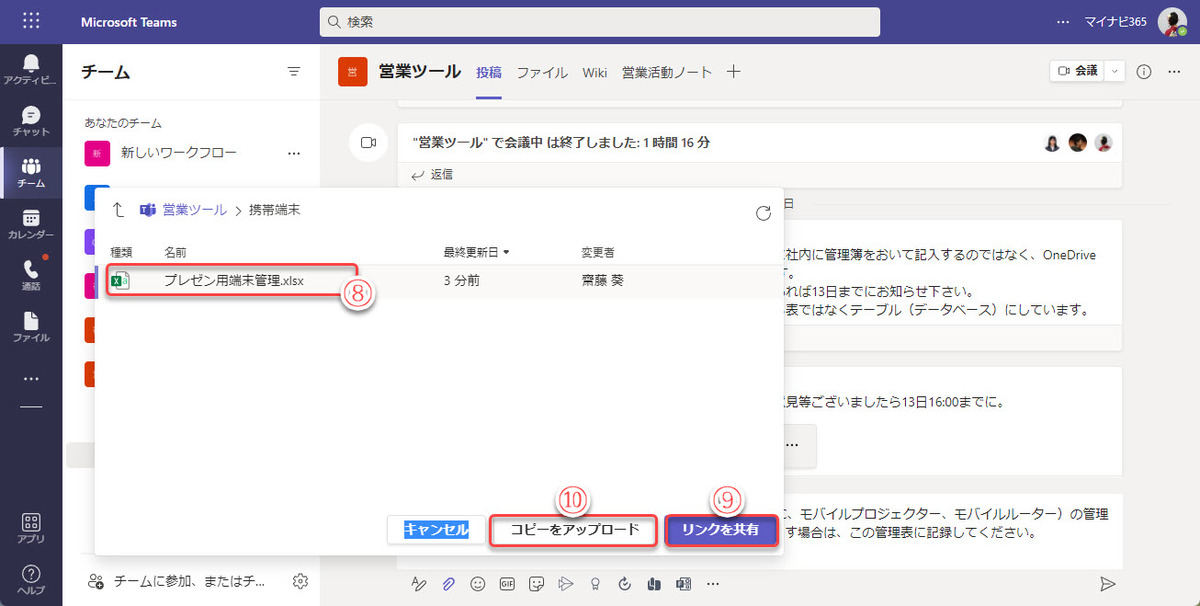
Task: Click the paperclip attach icon
Action: coord(449,584)
